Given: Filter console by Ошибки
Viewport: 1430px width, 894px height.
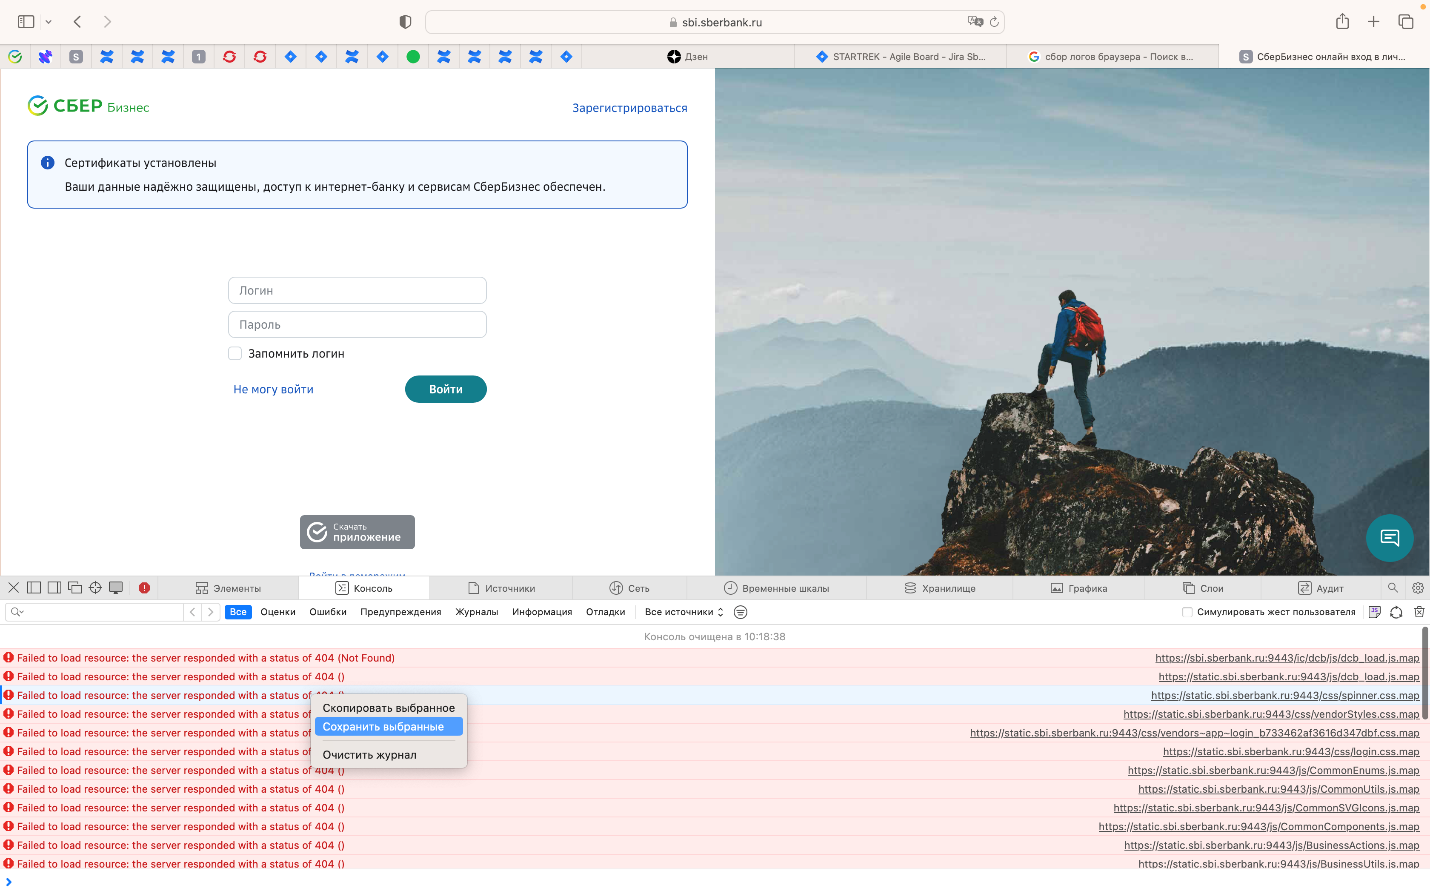Looking at the screenshot, I should [328, 612].
